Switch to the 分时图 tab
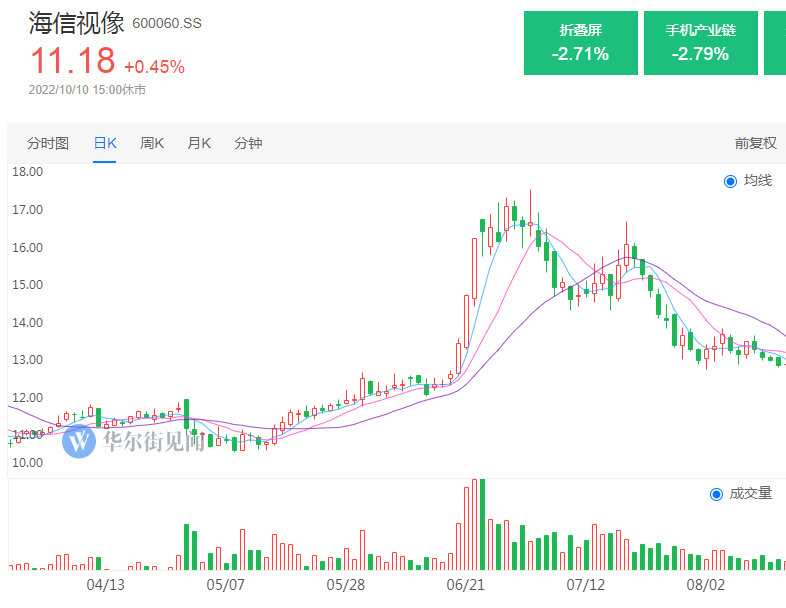The height and width of the screenshot is (608, 786). click(x=48, y=143)
